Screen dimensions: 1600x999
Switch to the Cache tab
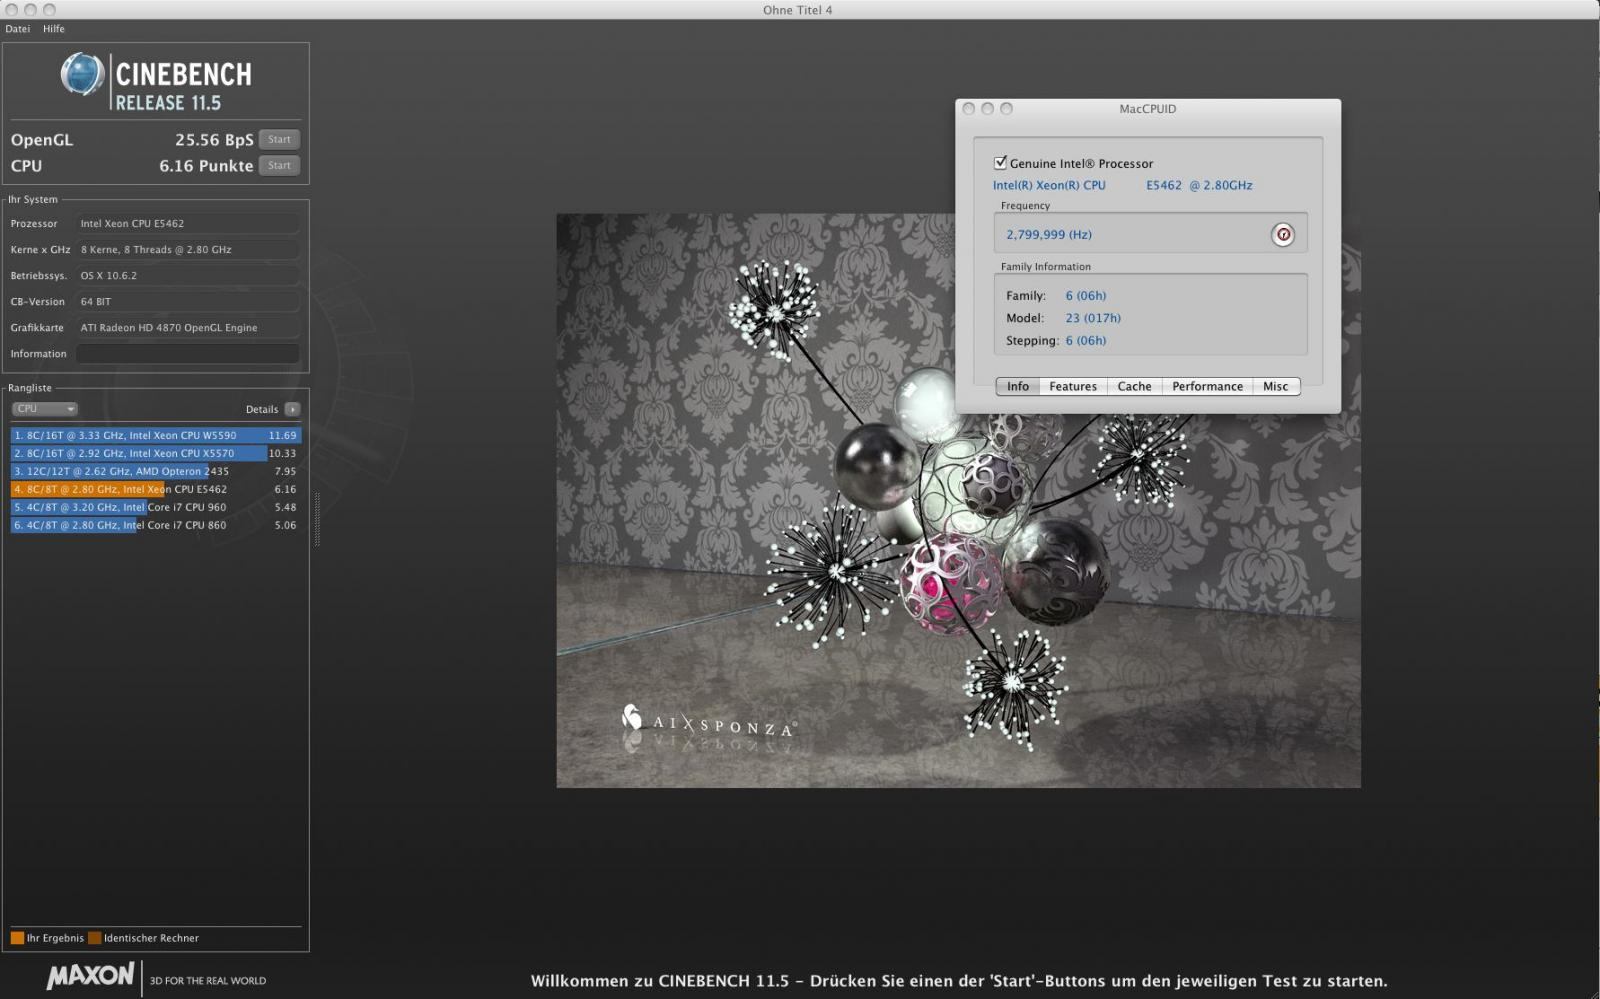pyautogui.click(x=1134, y=387)
